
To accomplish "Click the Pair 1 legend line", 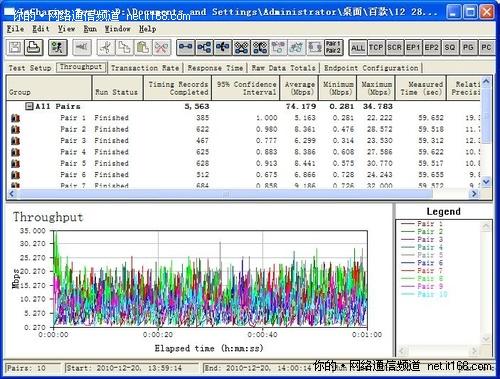I will [x=422, y=224].
